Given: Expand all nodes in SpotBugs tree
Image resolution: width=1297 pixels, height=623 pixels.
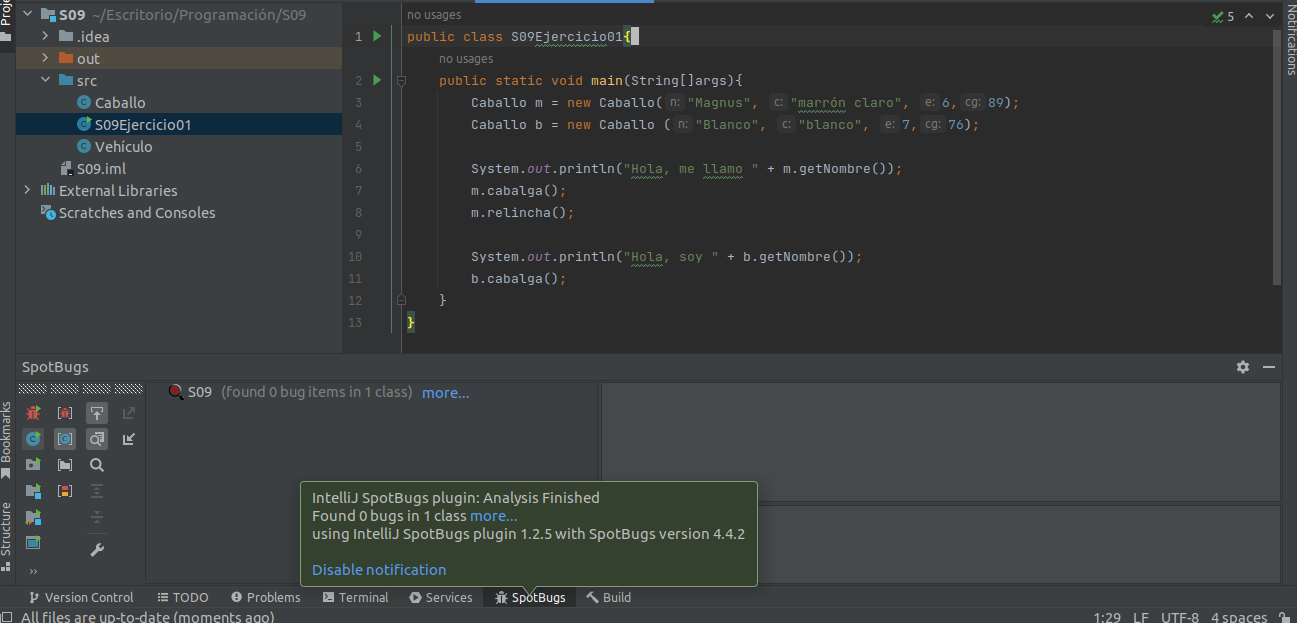Looking at the screenshot, I should pos(97,491).
